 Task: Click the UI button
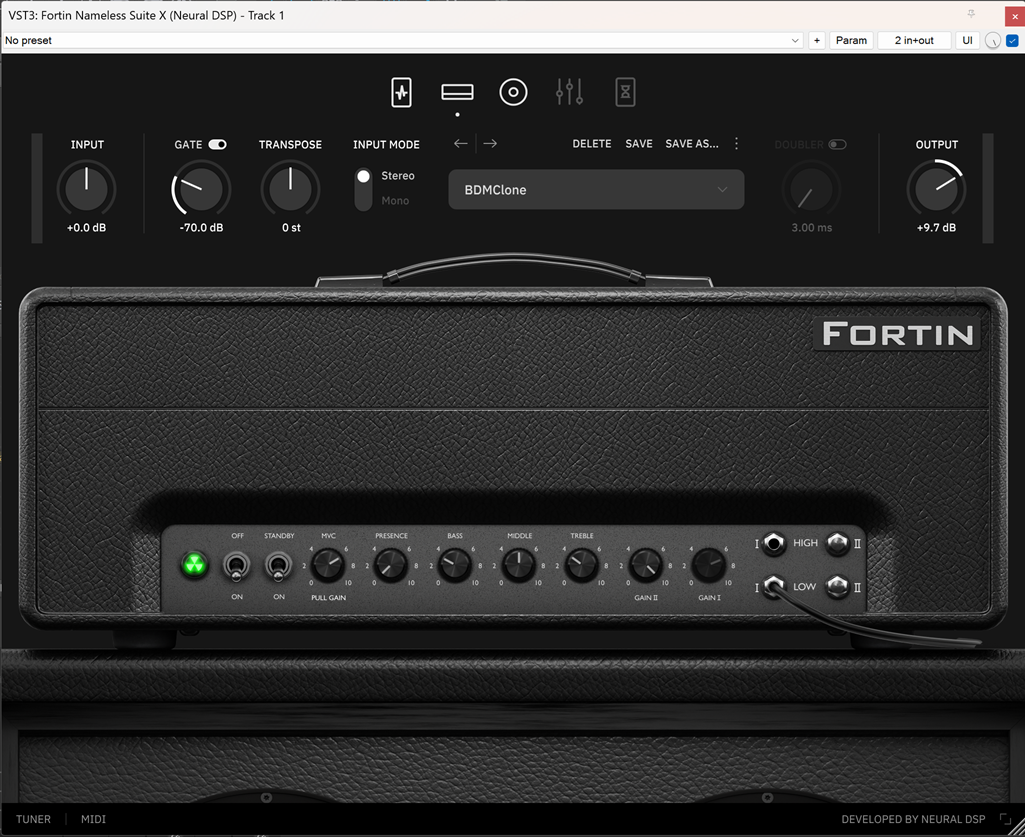tap(967, 41)
